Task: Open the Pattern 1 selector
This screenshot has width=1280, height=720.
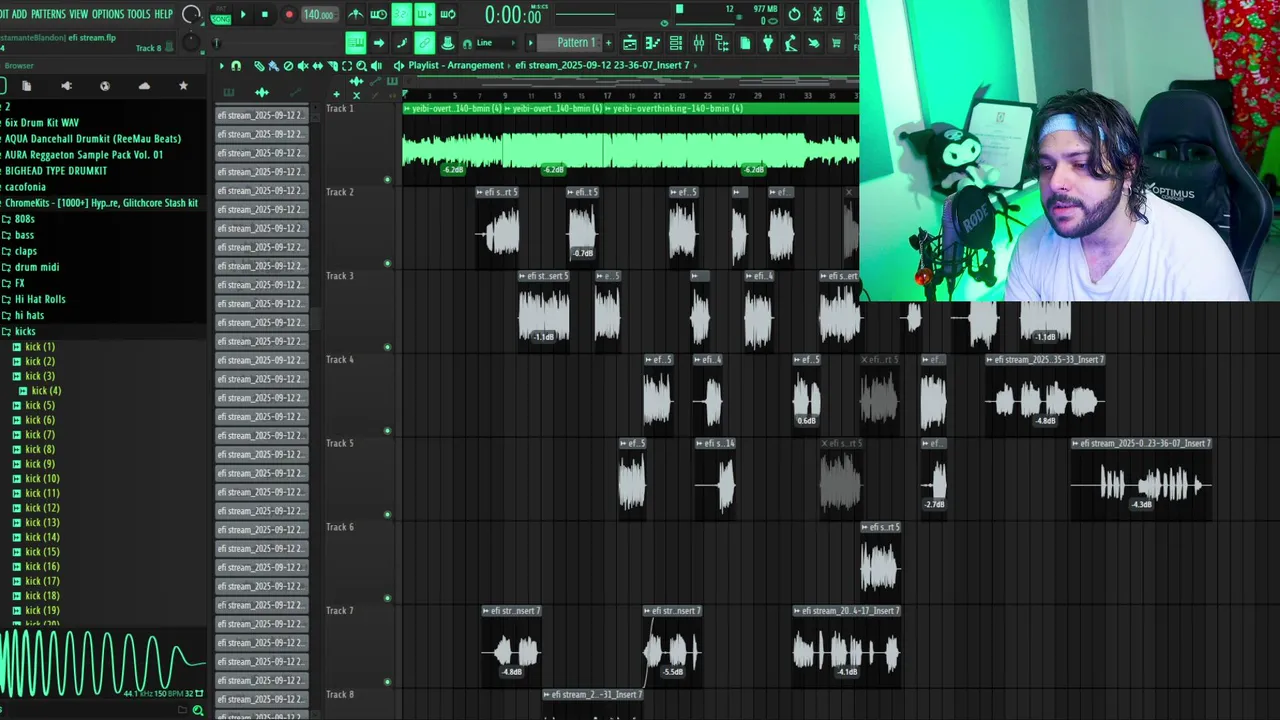Action: 570,43
